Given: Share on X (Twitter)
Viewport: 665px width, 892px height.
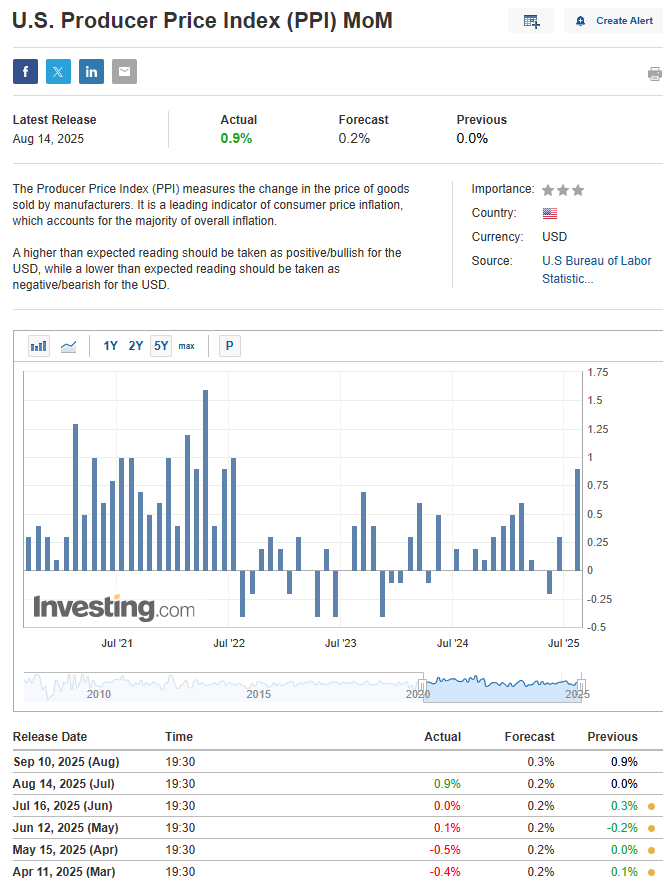Looking at the screenshot, I should click(59, 71).
